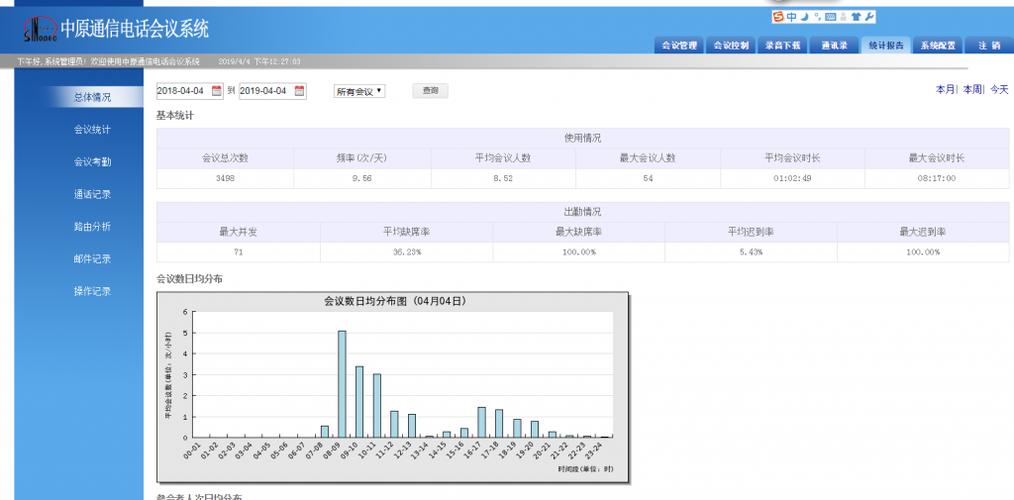Click the punctuation mode icon in the IME bar

click(x=817, y=17)
